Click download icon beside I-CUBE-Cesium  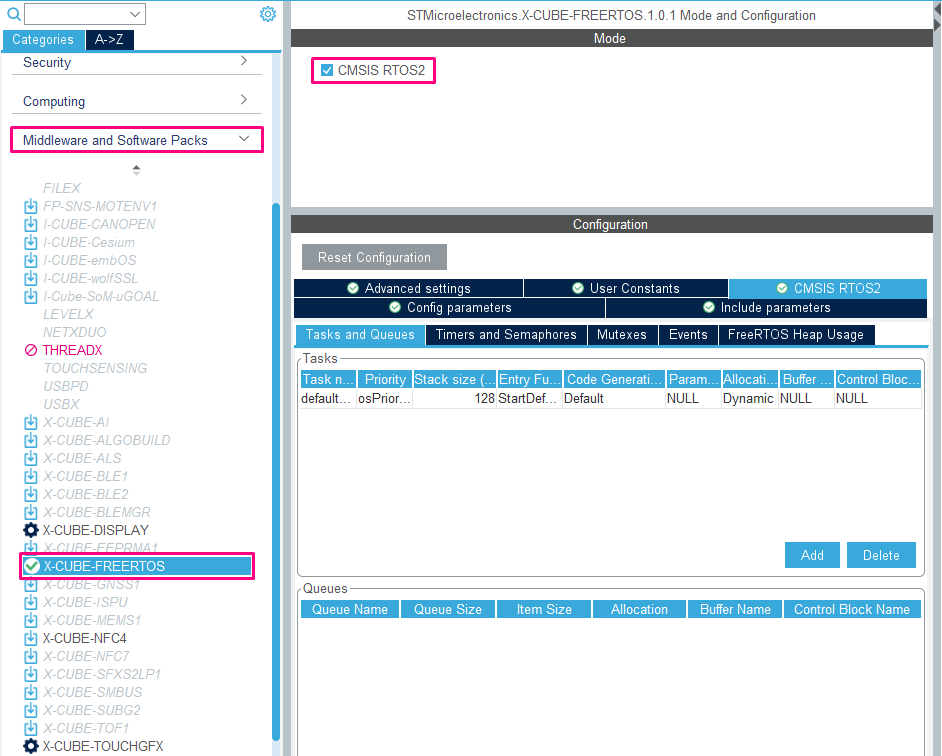point(31,243)
